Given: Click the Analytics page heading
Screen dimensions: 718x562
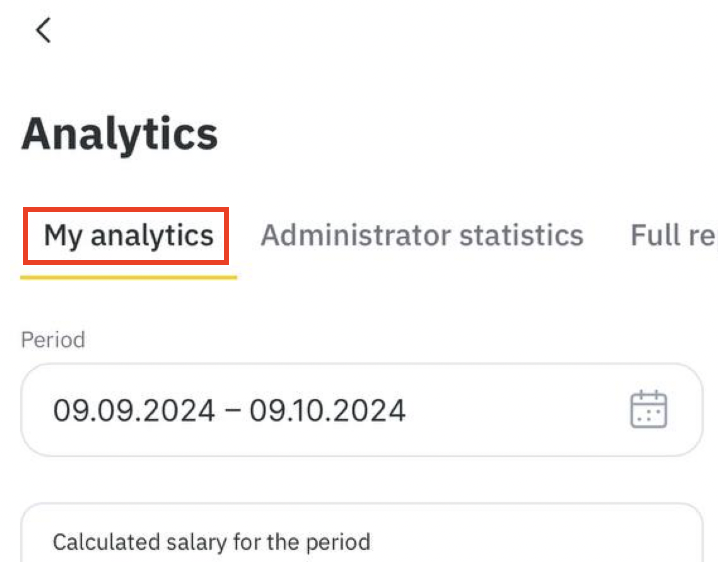Looking at the screenshot, I should pyautogui.click(x=120, y=135).
